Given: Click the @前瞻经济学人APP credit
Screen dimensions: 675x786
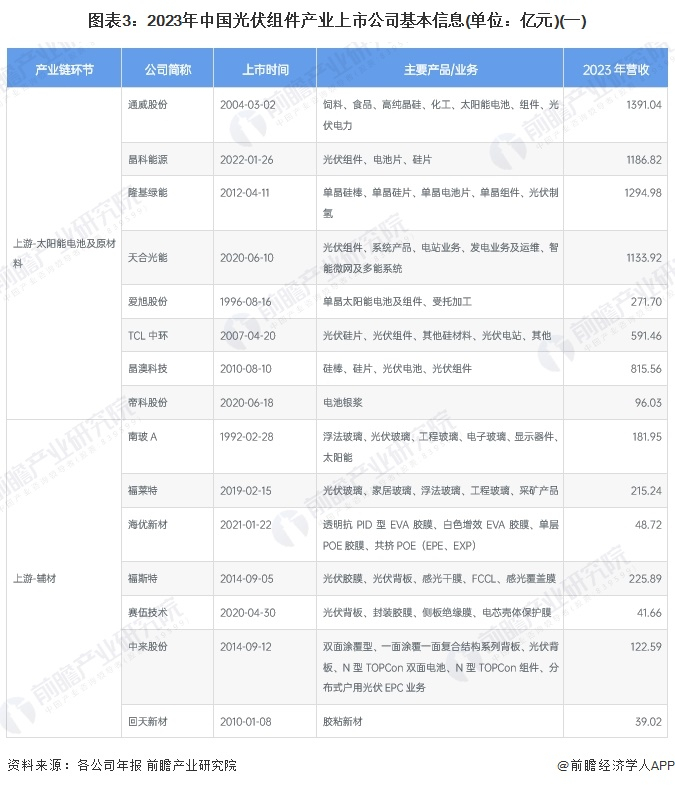Looking at the screenshot, I should 616,765.
